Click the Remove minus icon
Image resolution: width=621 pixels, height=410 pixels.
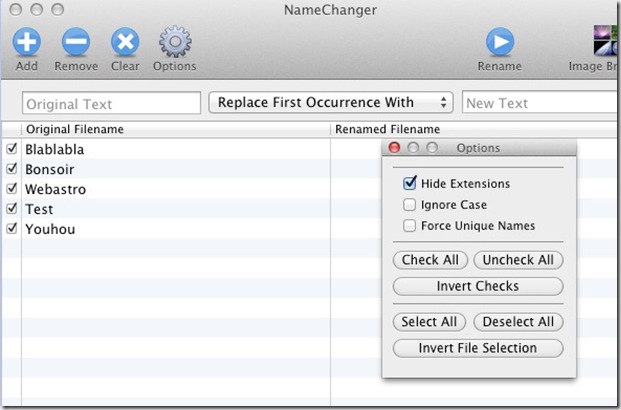coord(76,42)
